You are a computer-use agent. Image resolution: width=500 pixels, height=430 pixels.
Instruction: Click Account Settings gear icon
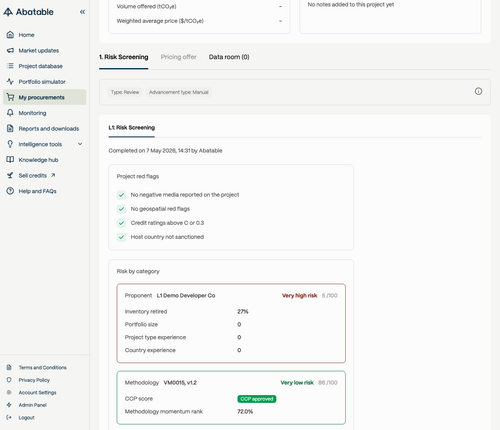pos(9,392)
